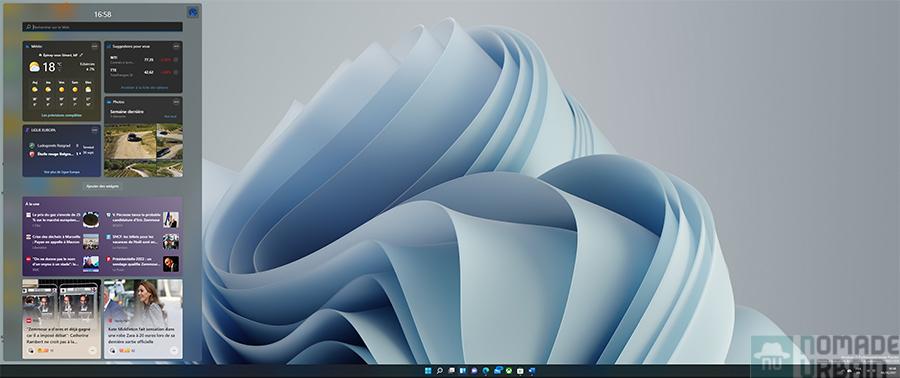Open the Météo widget options menu
900x378 pixels.
click(x=95, y=46)
